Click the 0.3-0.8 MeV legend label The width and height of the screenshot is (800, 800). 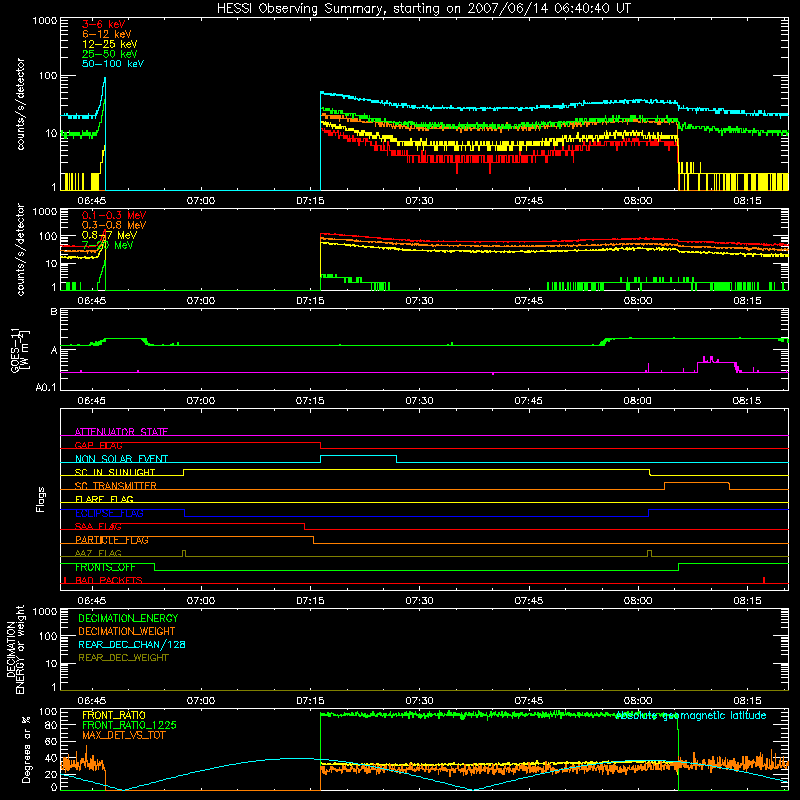(114, 225)
